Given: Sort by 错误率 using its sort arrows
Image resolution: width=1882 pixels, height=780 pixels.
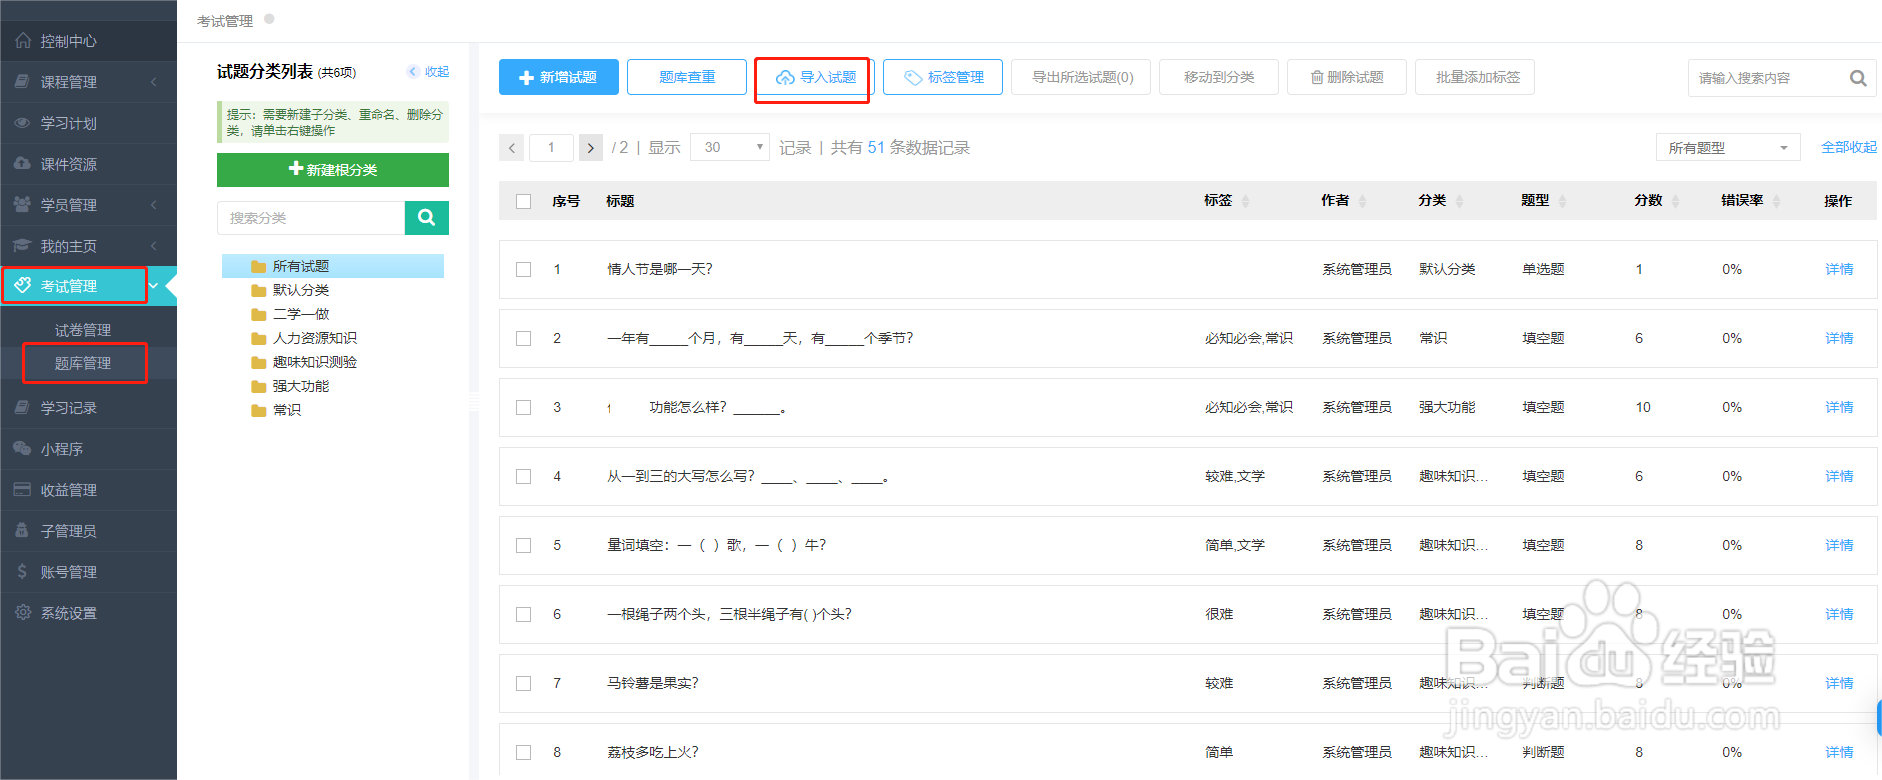Looking at the screenshot, I should [1776, 202].
